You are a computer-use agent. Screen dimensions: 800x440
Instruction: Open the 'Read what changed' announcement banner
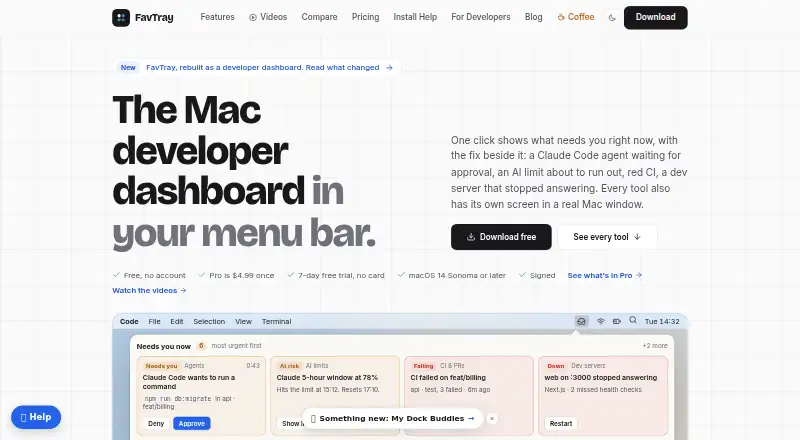pyautogui.click(x=258, y=67)
